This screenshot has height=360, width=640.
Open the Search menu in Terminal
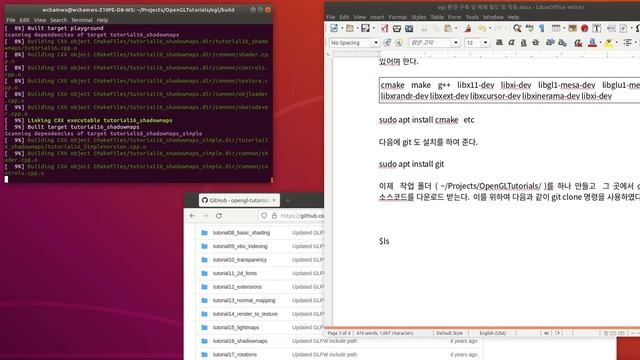pyautogui.click(x=58, y=20)
